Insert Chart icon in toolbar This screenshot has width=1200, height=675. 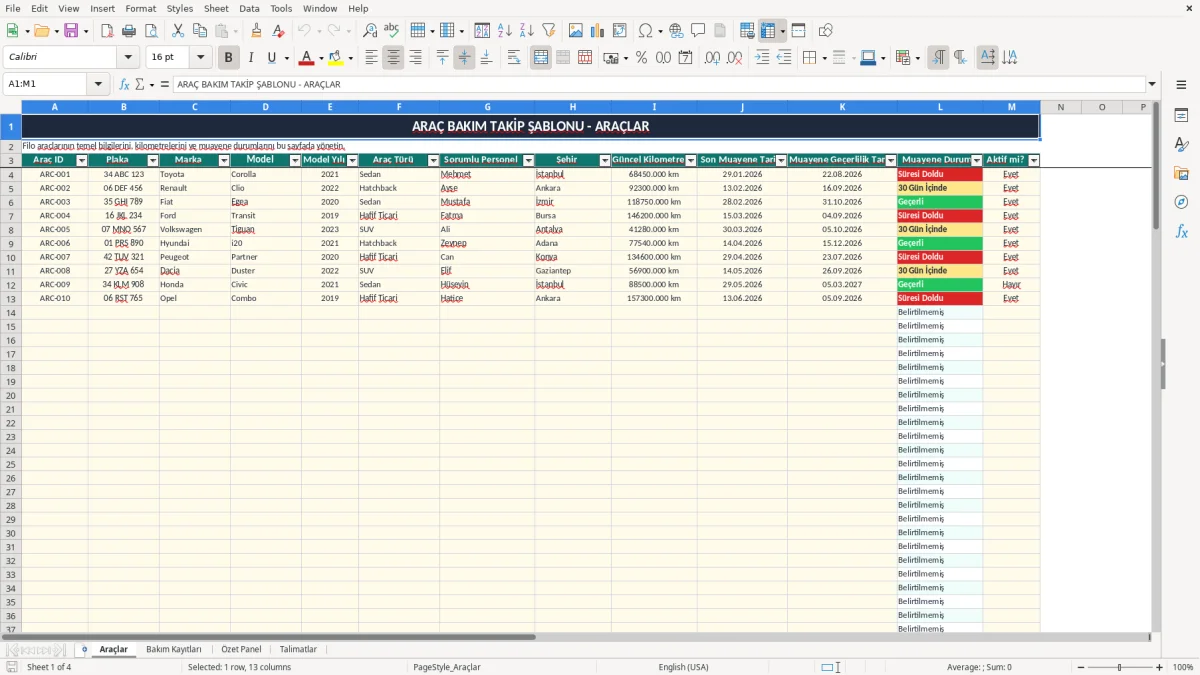pyautogui.click(x=598, y=31)
